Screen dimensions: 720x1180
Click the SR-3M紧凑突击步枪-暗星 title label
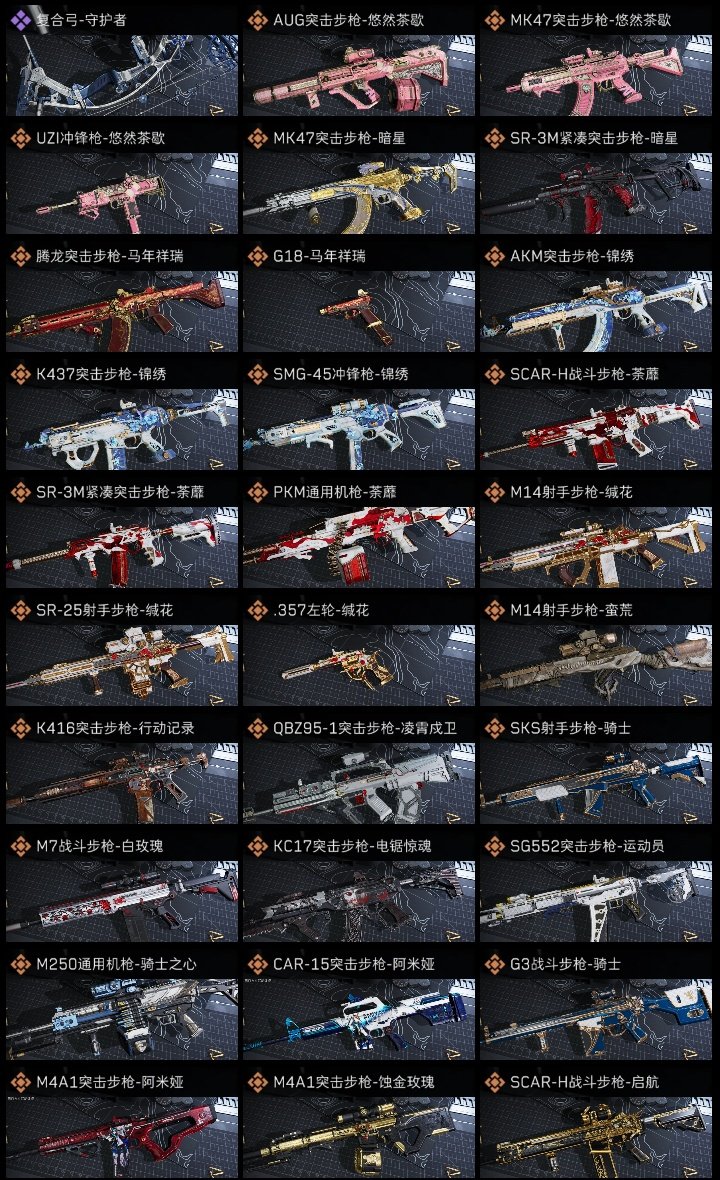point(594,138)
